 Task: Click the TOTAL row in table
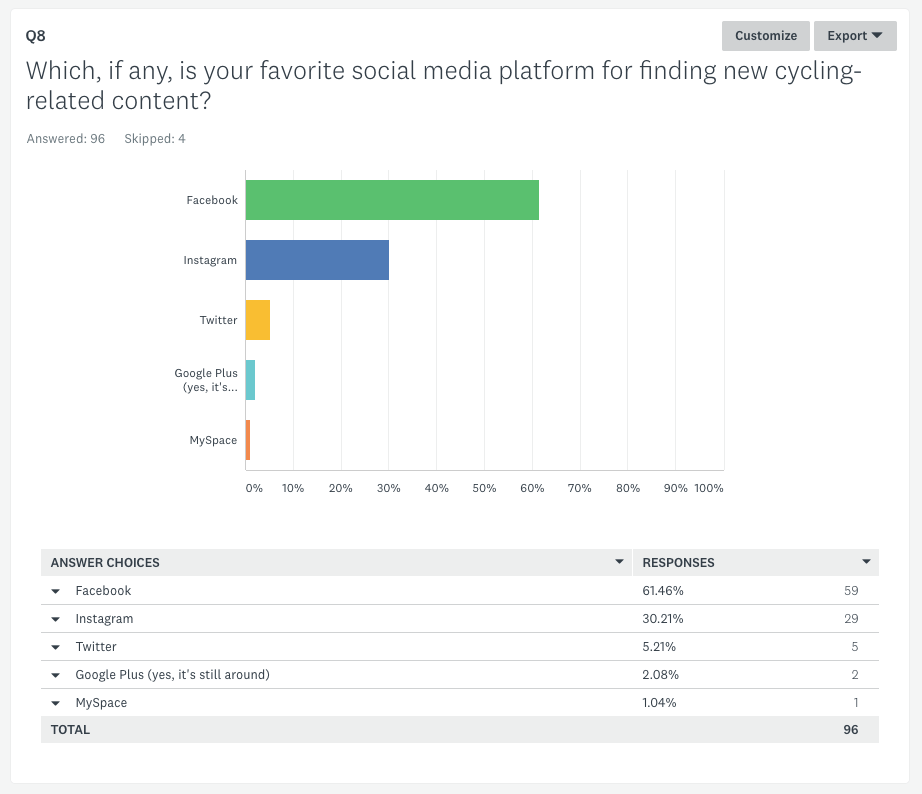pyautogui.click(x=70, y=730)
